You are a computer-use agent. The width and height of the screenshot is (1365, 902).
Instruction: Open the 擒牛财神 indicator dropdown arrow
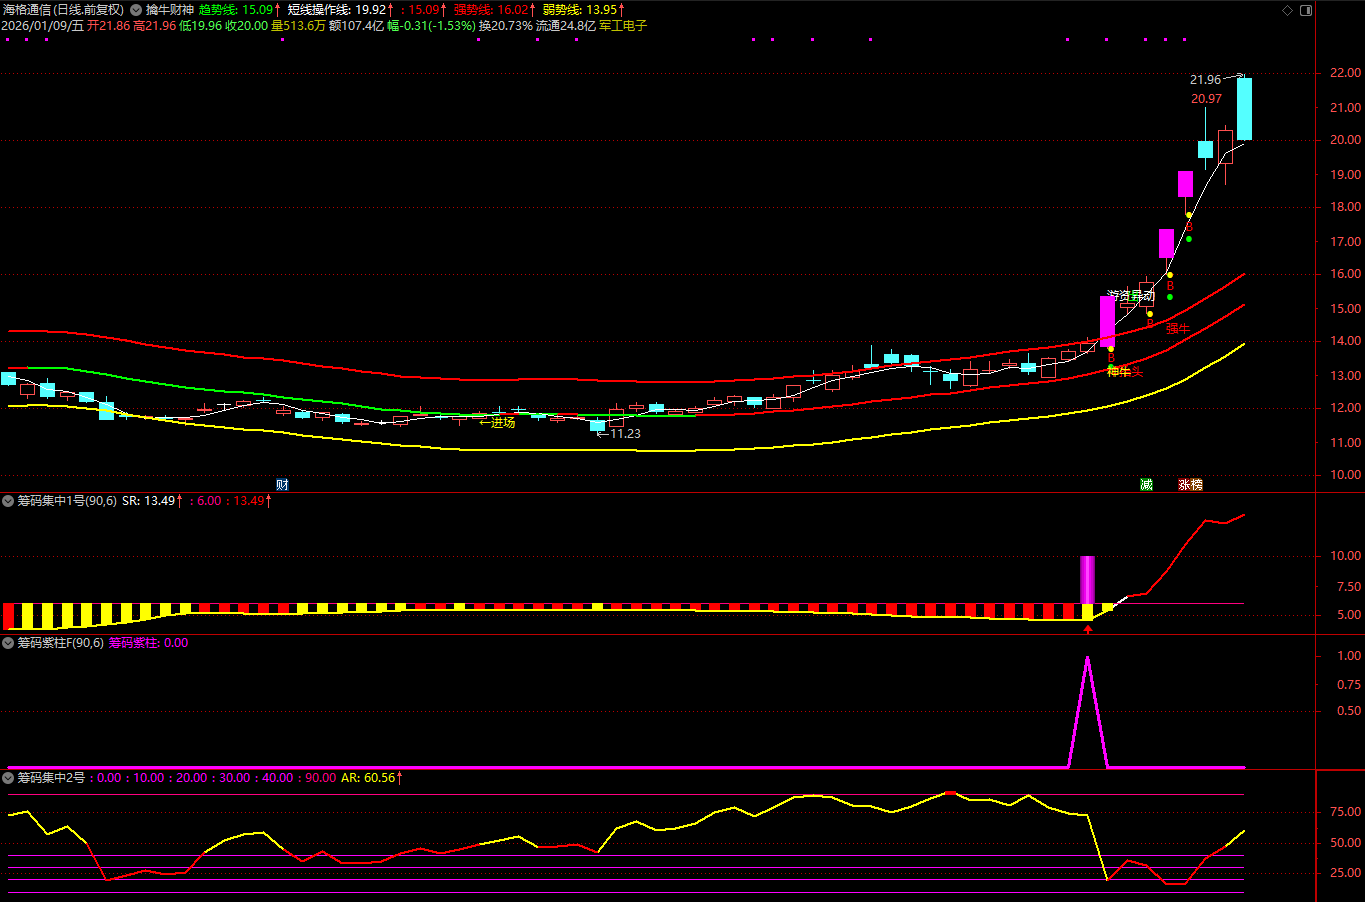136,10
